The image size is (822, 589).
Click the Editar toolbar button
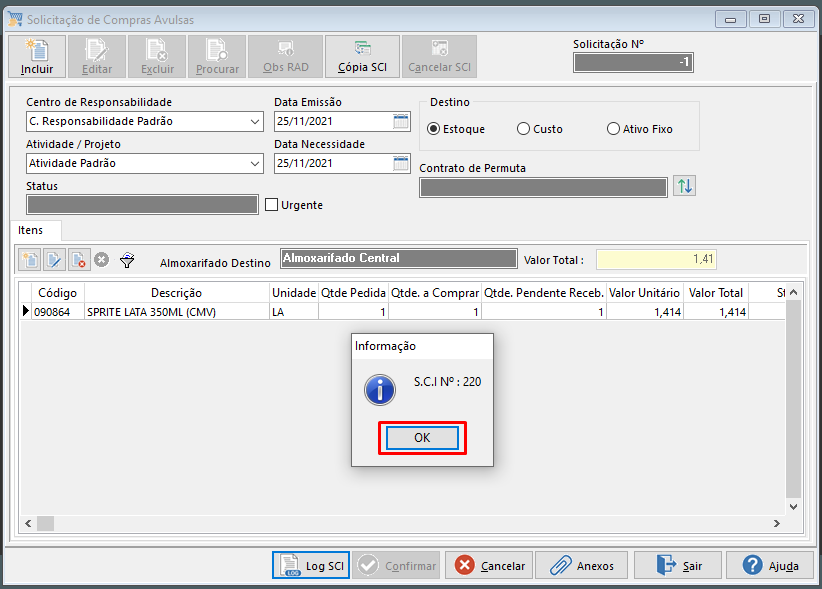click(97, 57)
